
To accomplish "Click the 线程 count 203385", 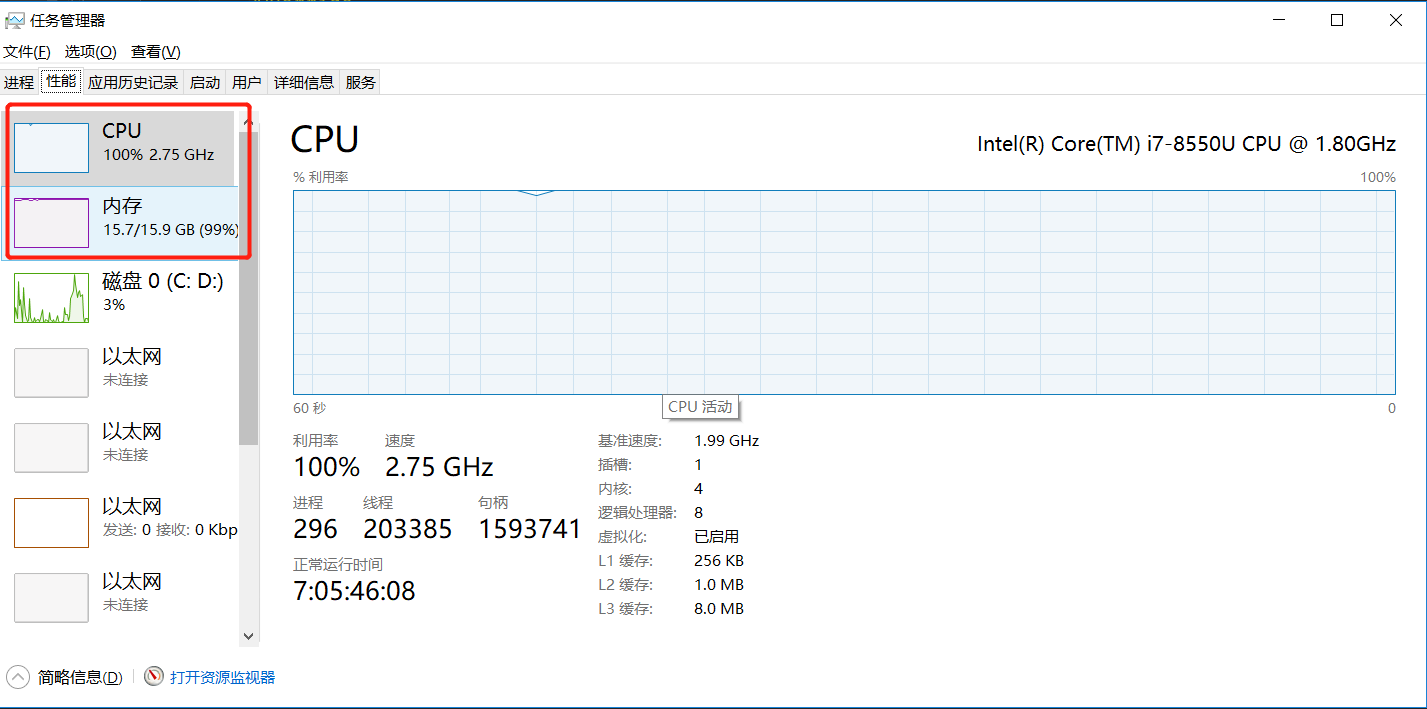I will (x=408, y=529).
